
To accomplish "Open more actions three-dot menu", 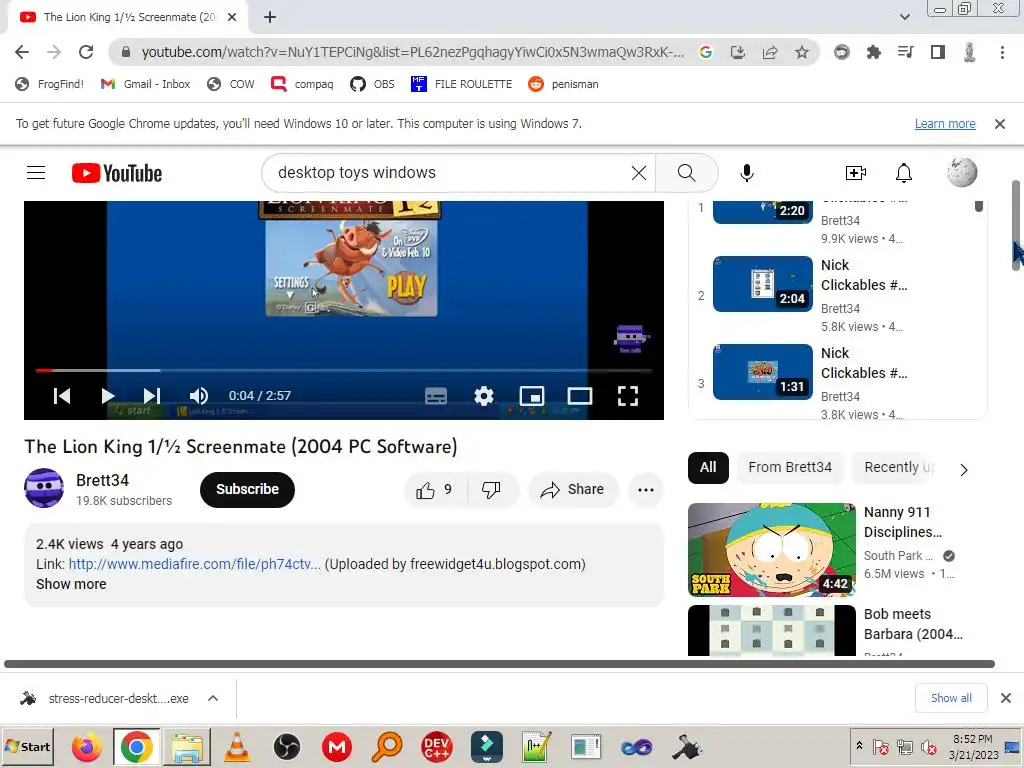I will click(x=646, y=490).
